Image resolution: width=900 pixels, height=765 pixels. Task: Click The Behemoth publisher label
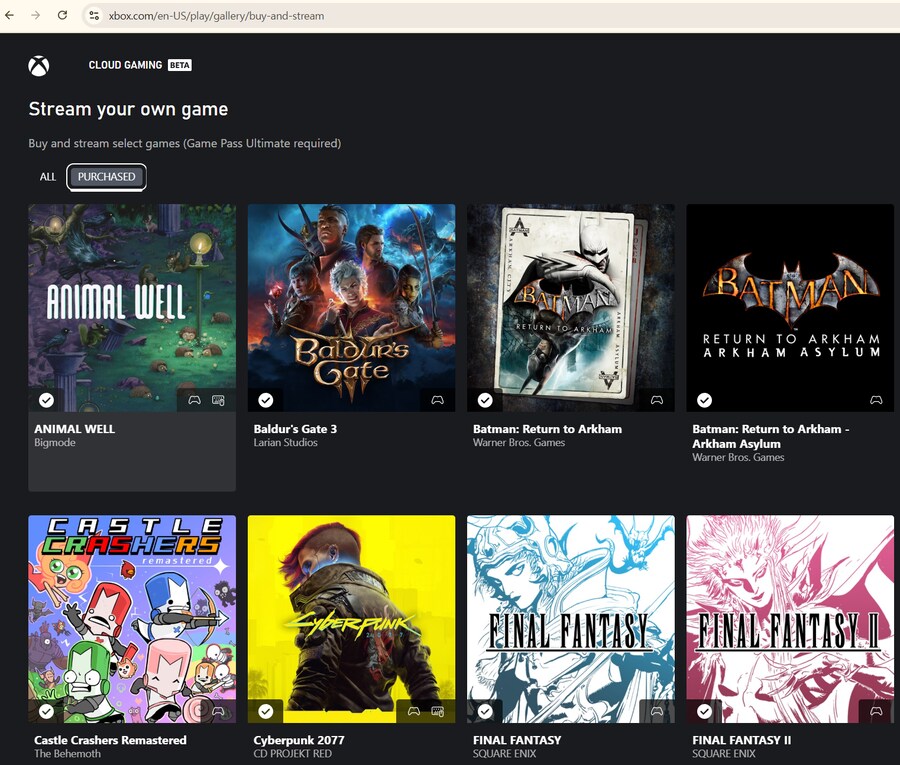(67, 754)
